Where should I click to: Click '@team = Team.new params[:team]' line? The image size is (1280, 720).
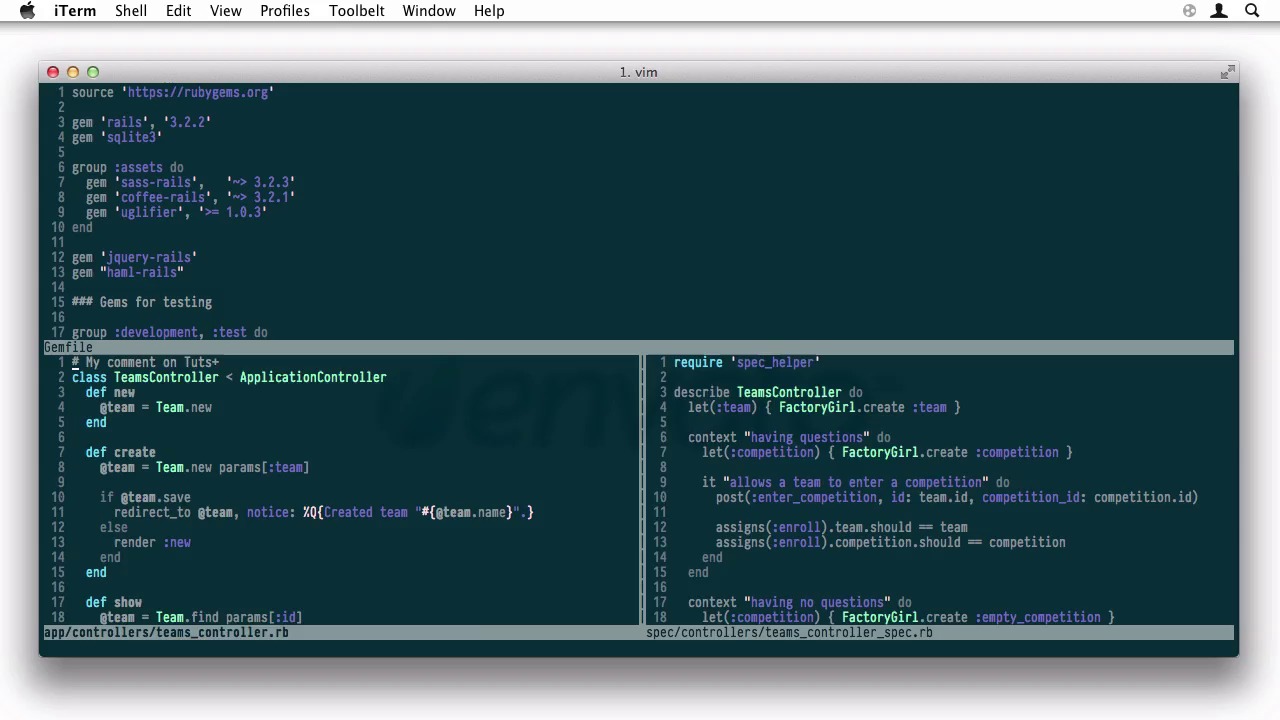pos(204,467)
